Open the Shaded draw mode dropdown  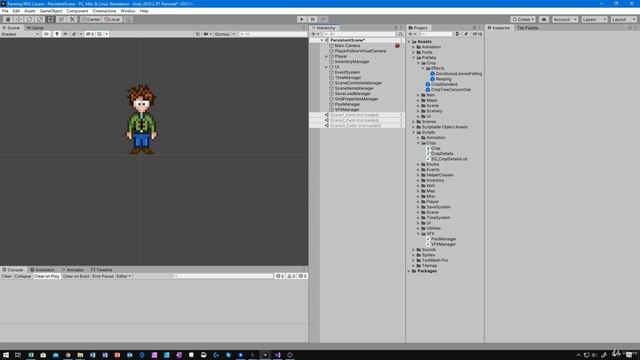(x=20, y=34)
